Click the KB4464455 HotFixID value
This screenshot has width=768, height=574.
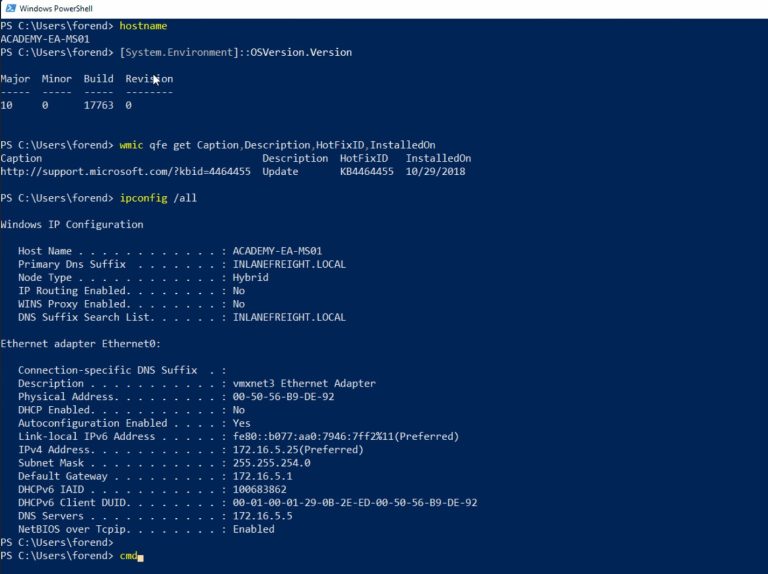367,171
